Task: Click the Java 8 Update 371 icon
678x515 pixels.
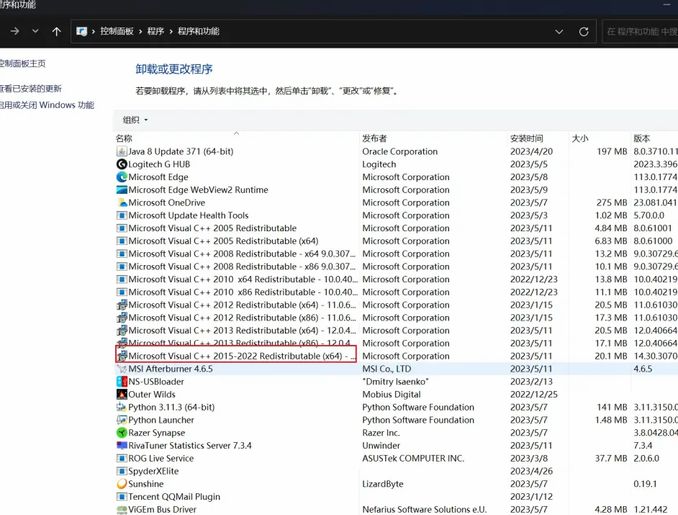Action: (x=121, y=151)
